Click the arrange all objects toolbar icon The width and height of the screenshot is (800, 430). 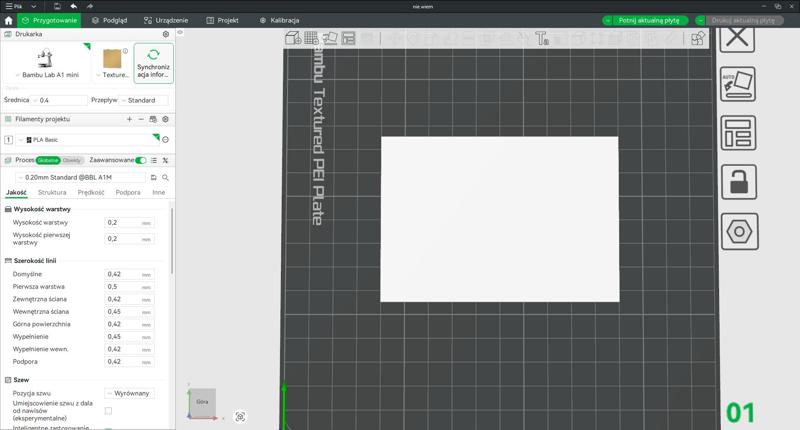[x=348, y=38]
